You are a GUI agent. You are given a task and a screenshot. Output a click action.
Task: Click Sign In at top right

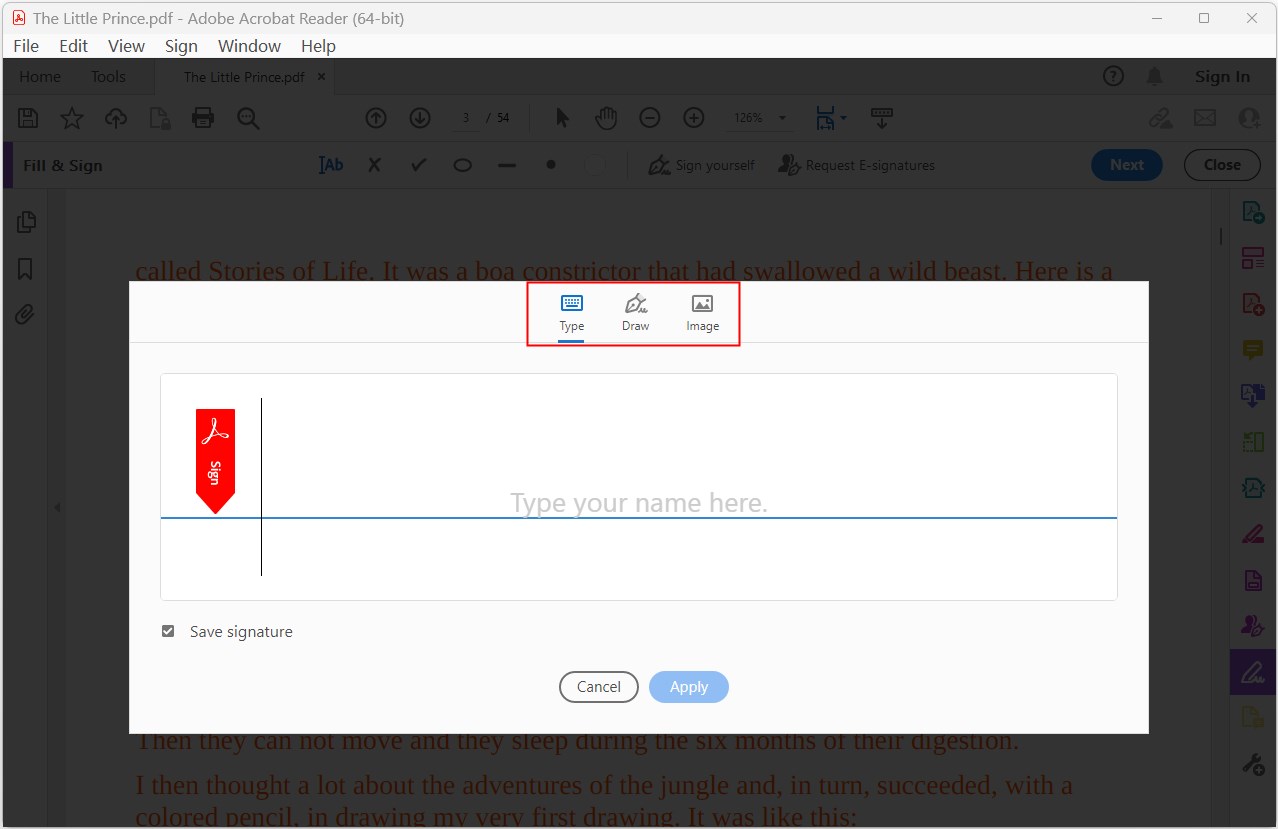1222,76
